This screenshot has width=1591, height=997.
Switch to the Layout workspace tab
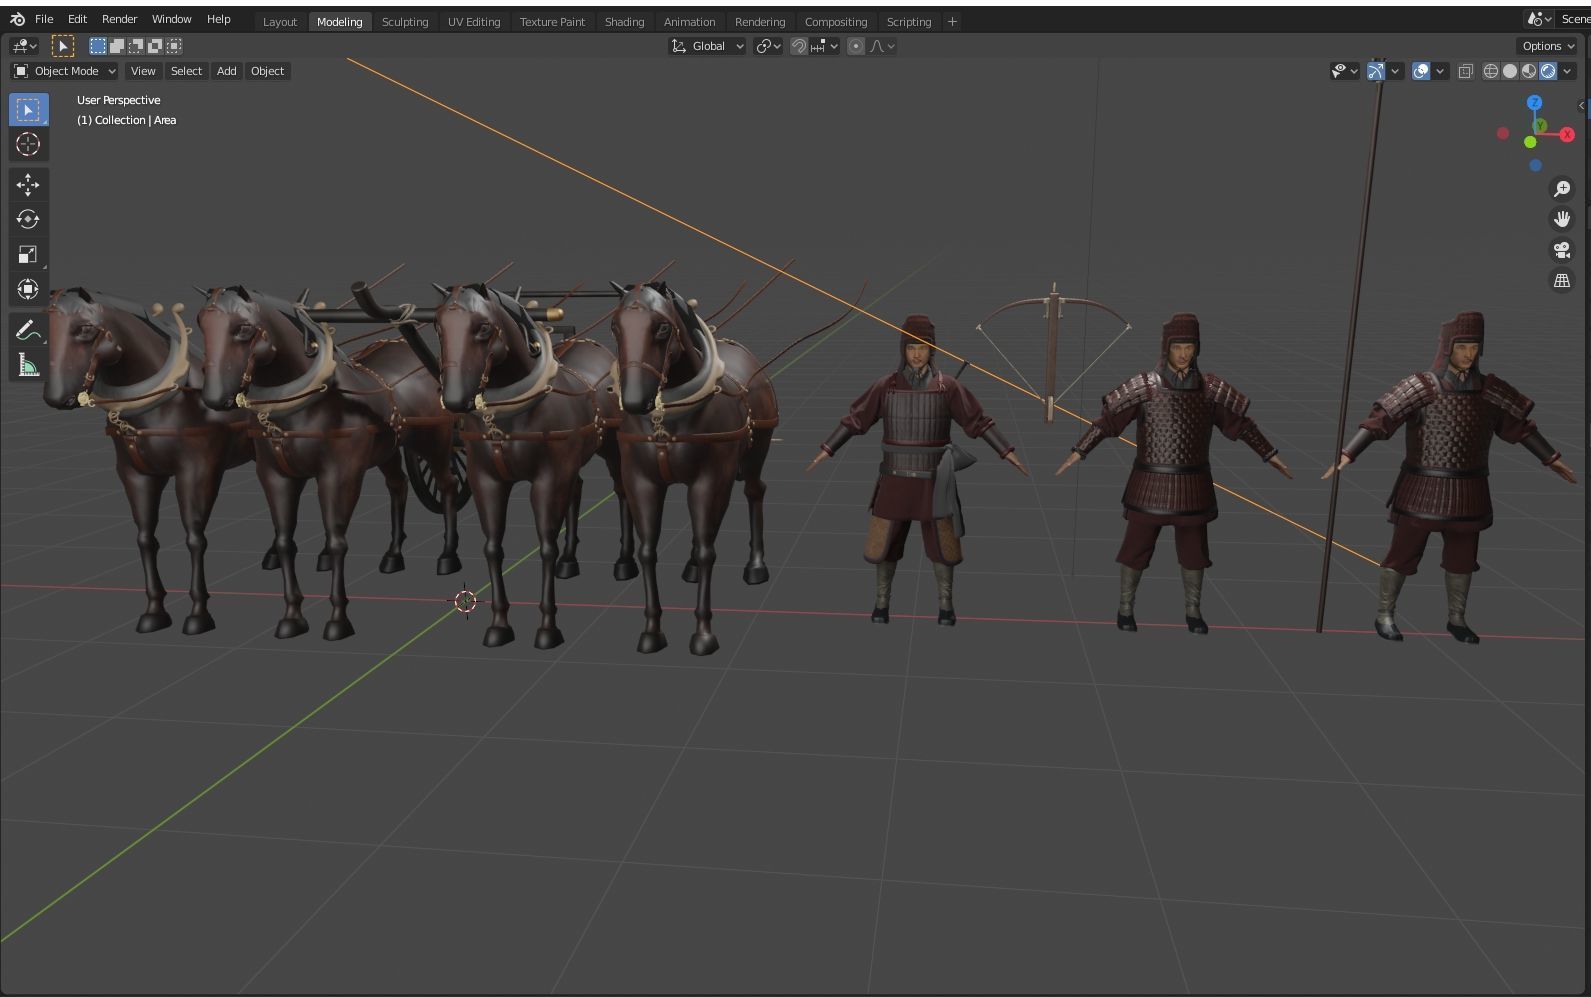280,22
